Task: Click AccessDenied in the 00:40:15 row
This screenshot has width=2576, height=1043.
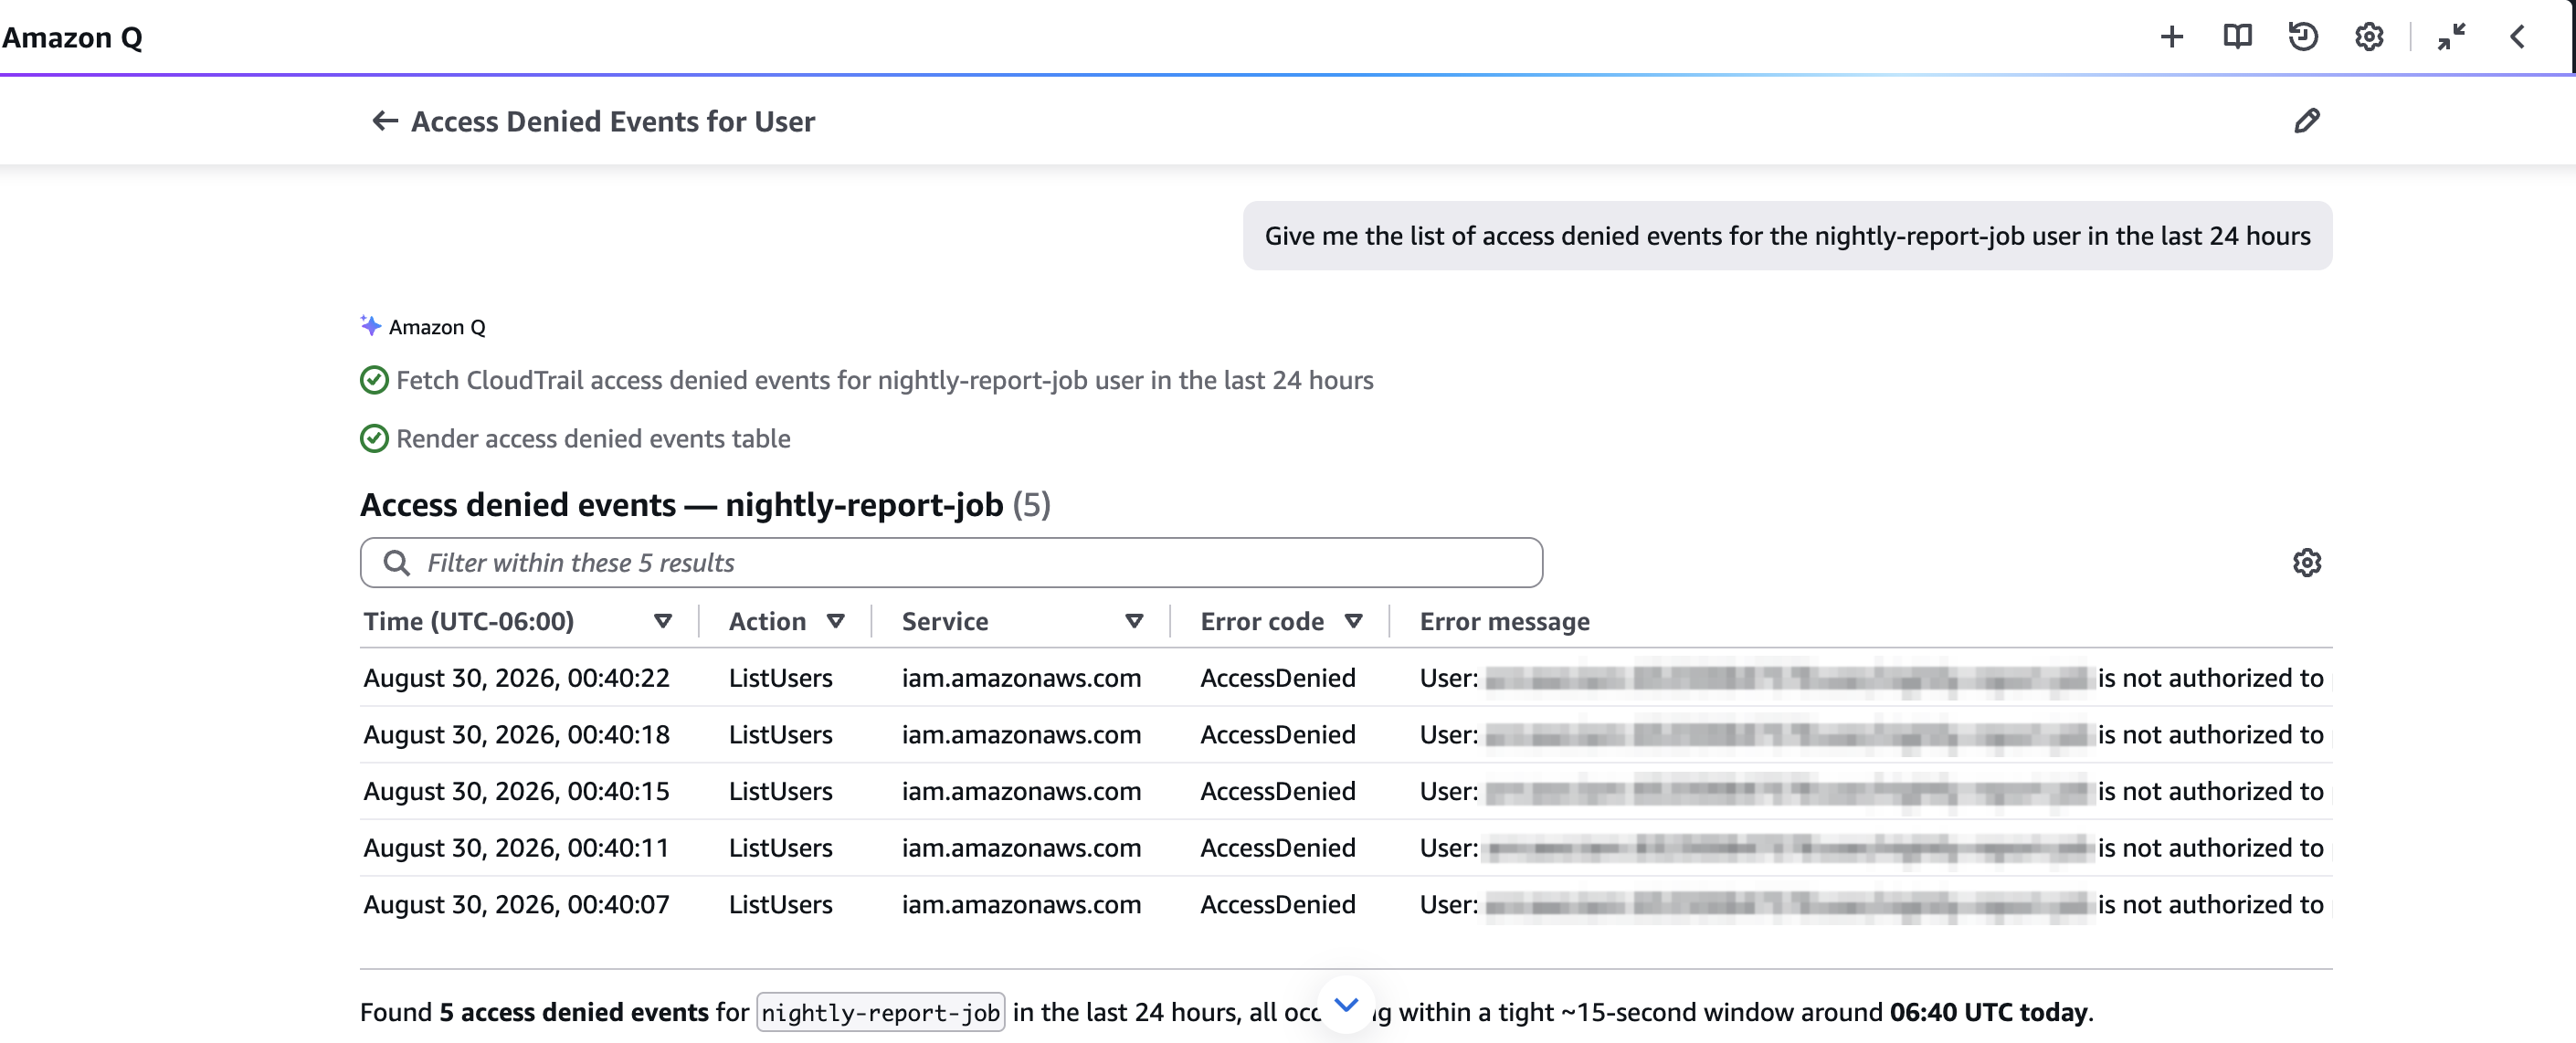Action: pos(1278,791)
